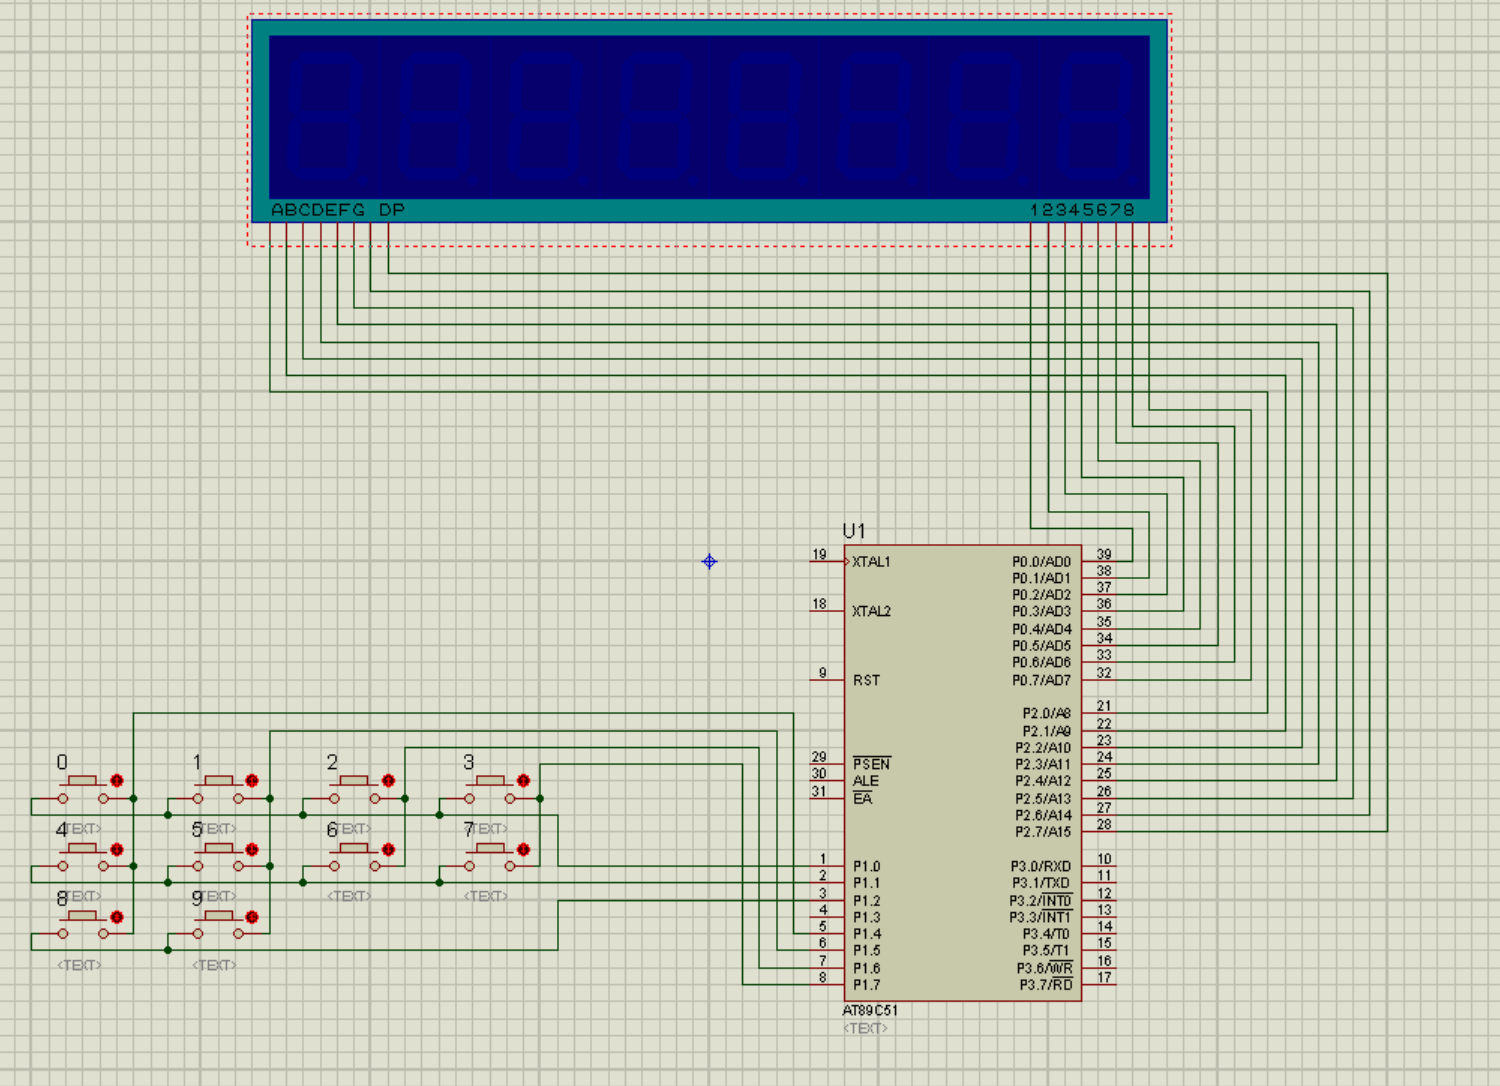Viewport: 1500px width, 1086px height.
Task: Click the P3.4/T0 pin label
Action: (x=1046, y=934)
